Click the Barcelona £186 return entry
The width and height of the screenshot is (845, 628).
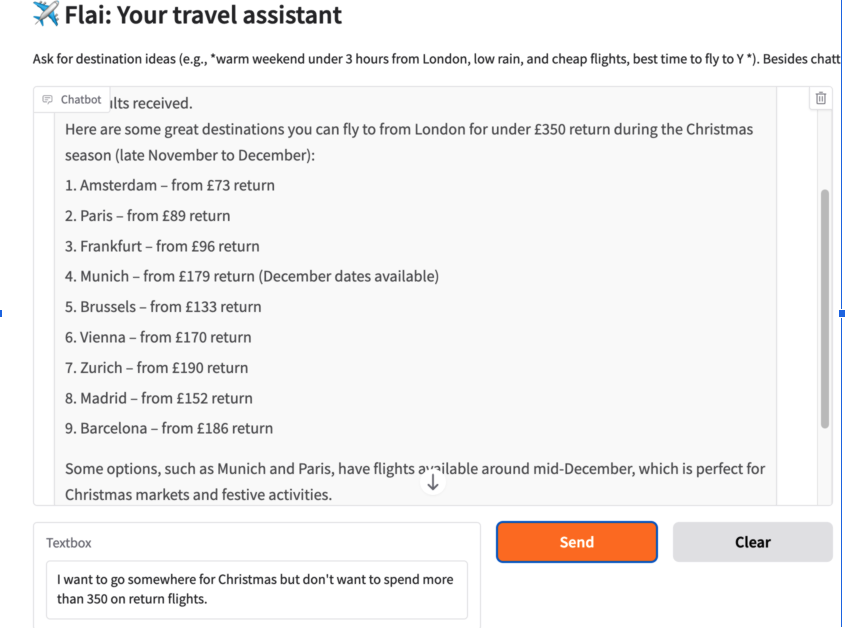click(168, 428)
